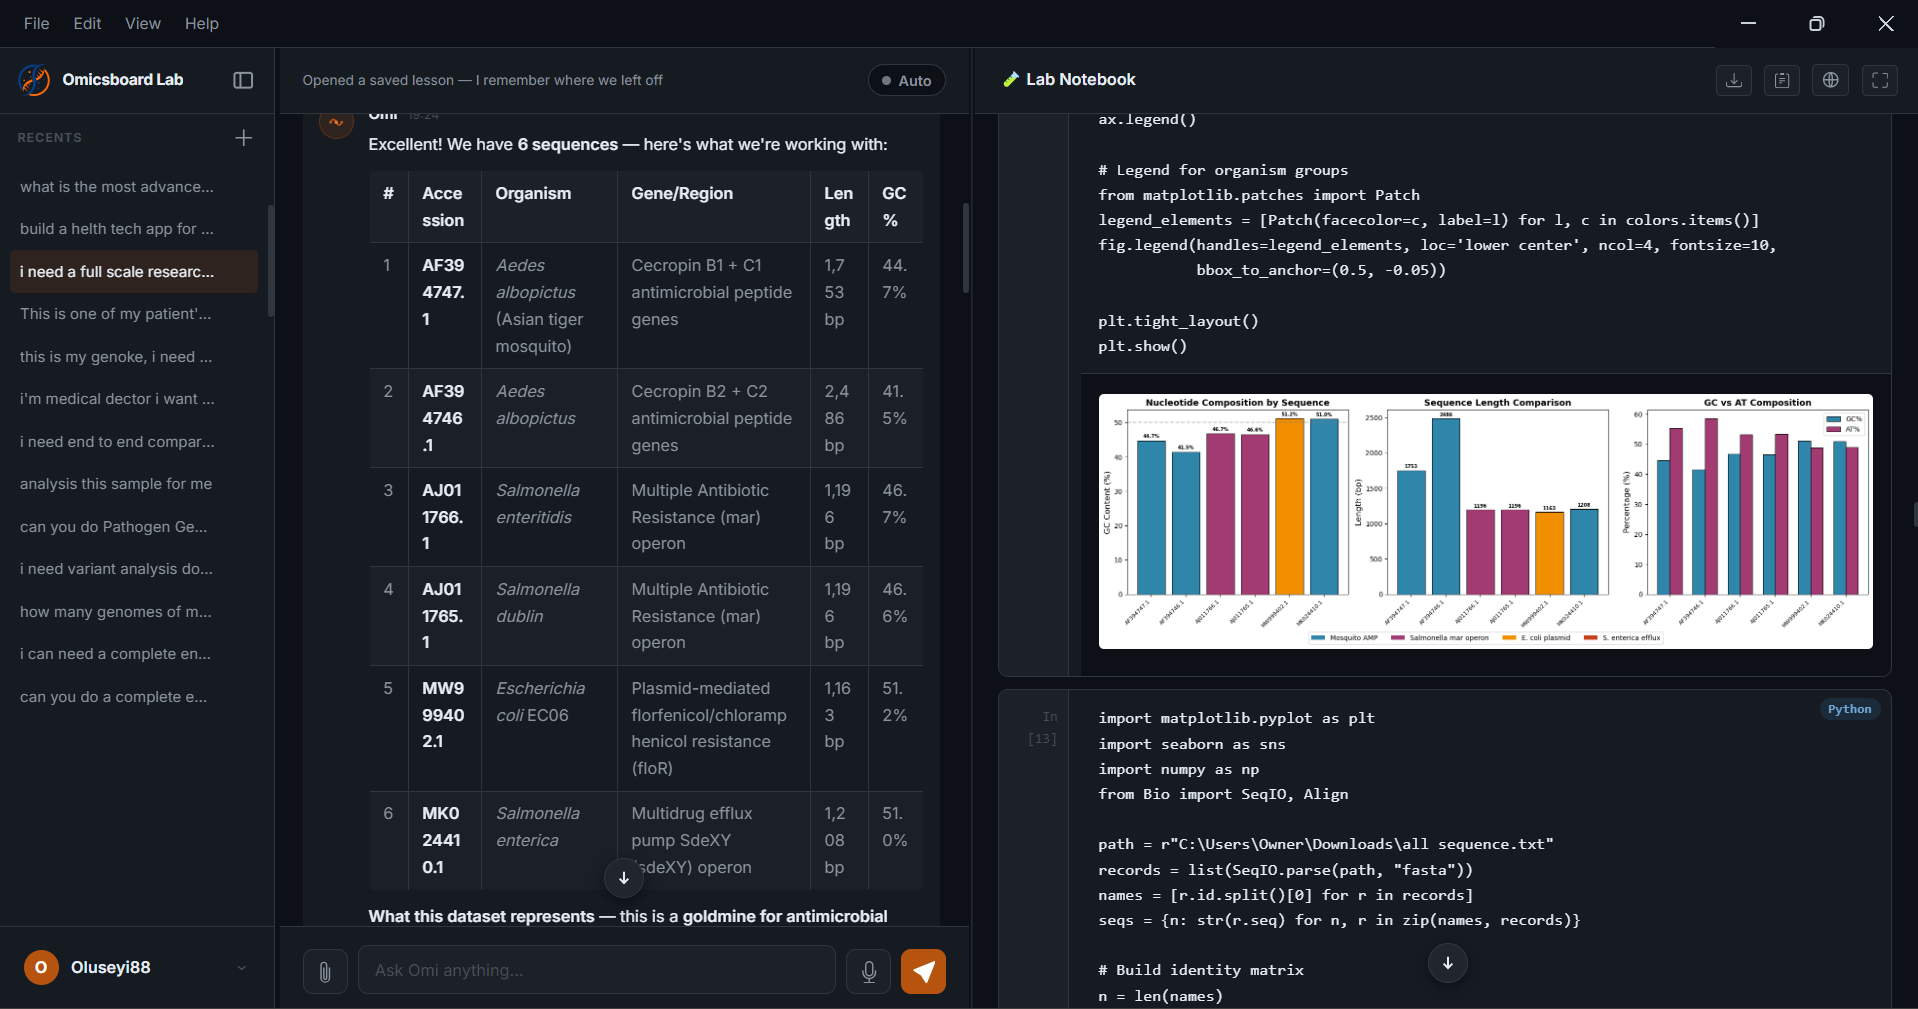The height and width of the screenshot is (1009, 1918).
Task: Open chat 'i need variant analysis do...'
Action: tap(134, 569)
